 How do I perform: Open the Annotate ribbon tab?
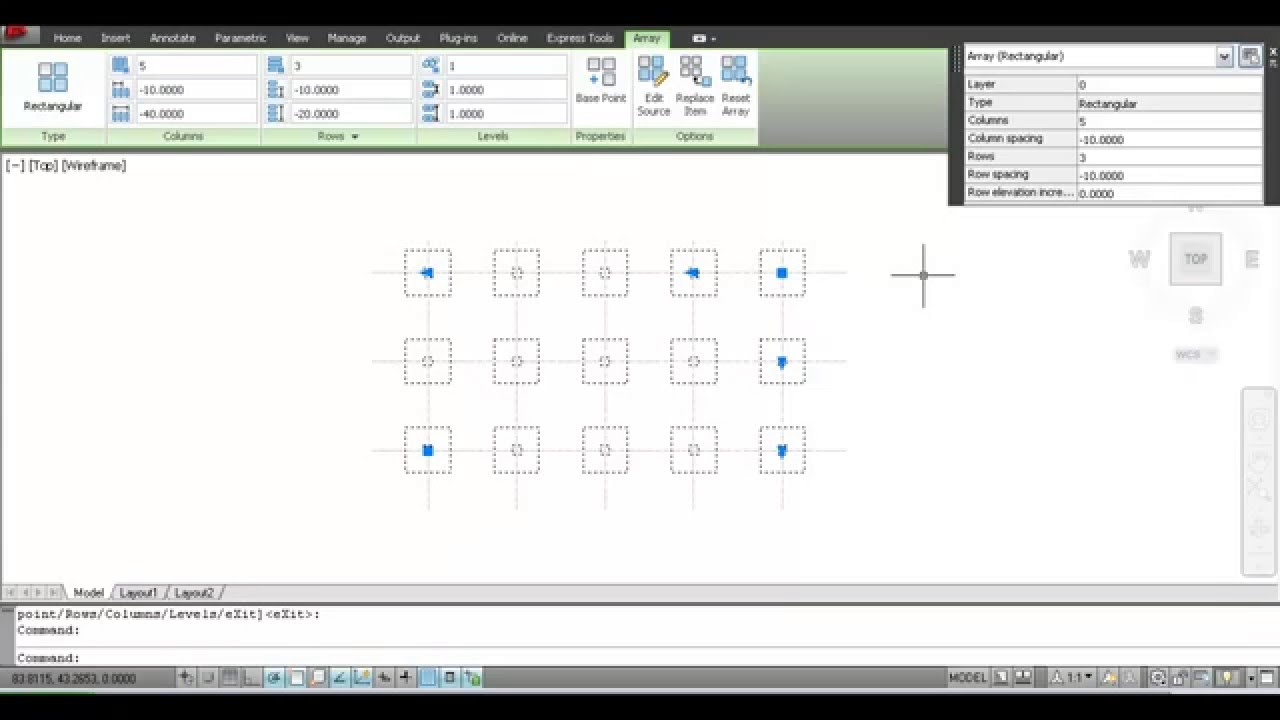pyautogui.click(x=173, y=38)
